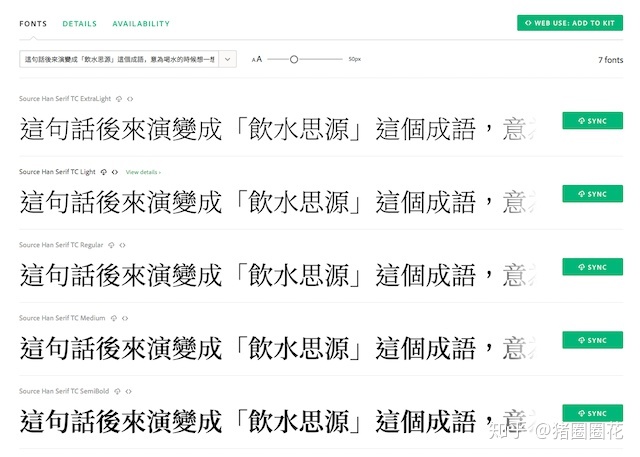Click the small/large AA size icon

pos(257,60)
